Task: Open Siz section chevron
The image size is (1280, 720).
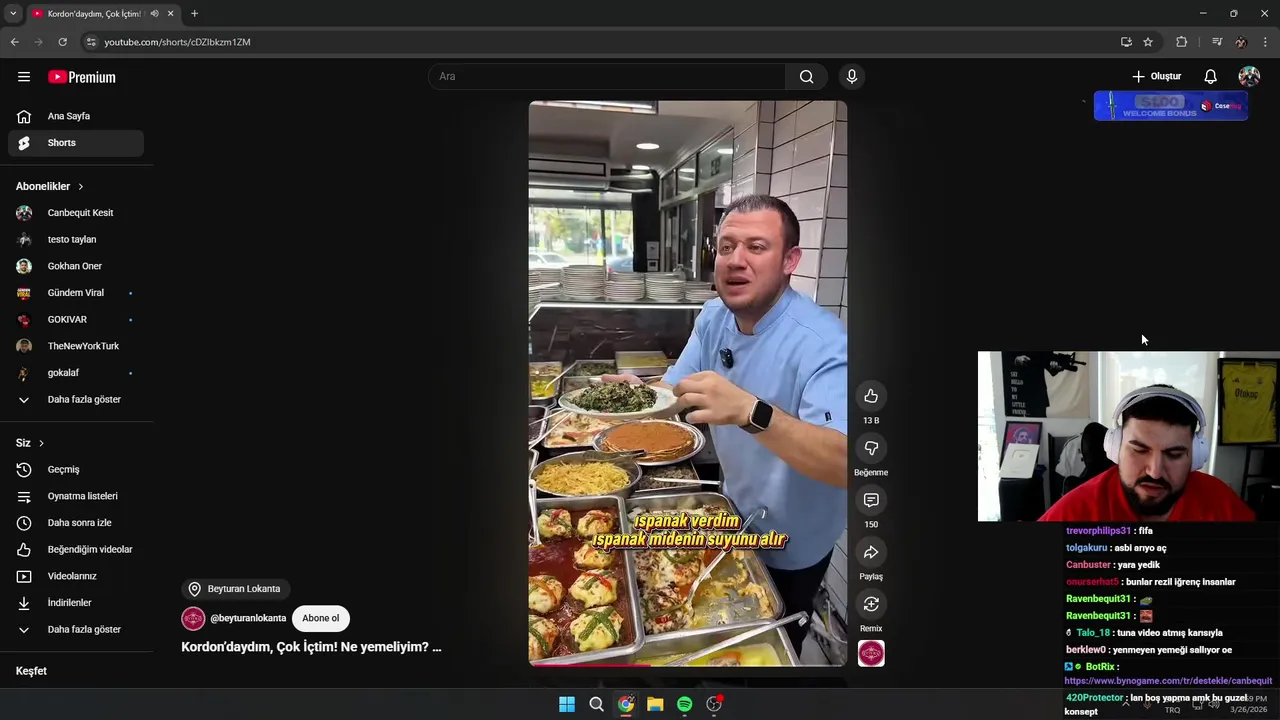Action: point(41,443)
